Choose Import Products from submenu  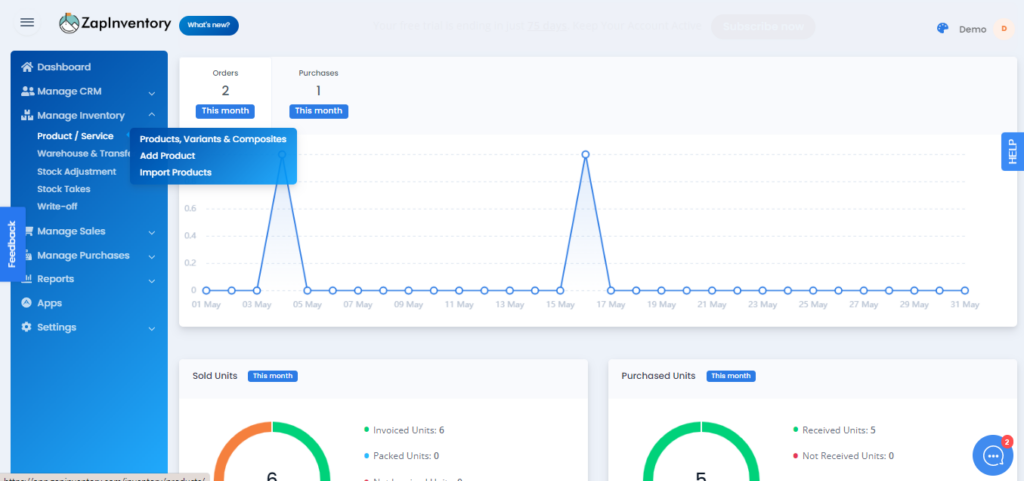pyautogui.click(x=176, y=172)
